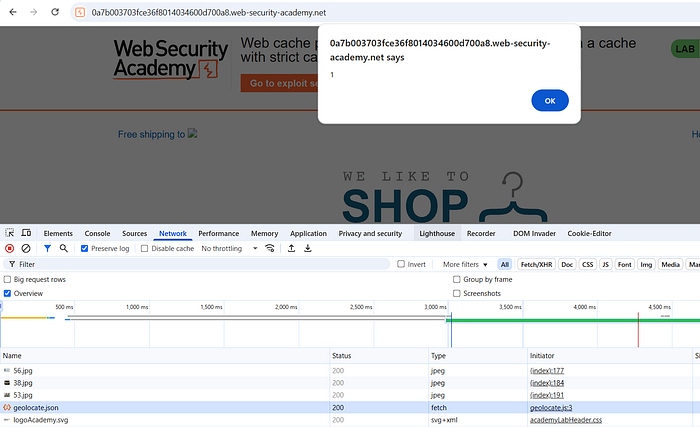This screenshot has width=700, height=427.
Task: Expand the More filters dropdown
Action: click(x=465, y=264)
